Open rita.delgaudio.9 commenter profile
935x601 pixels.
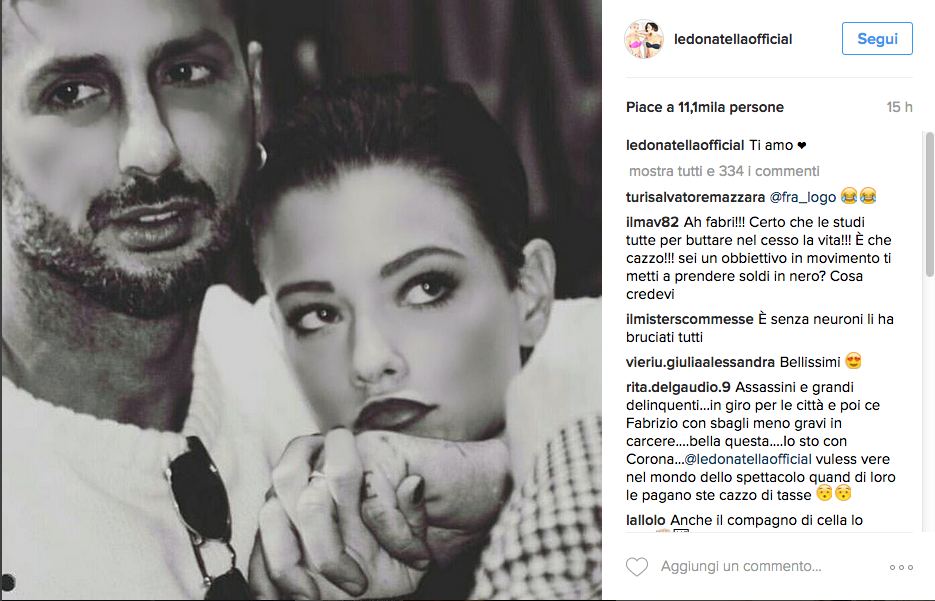point(678,388)
